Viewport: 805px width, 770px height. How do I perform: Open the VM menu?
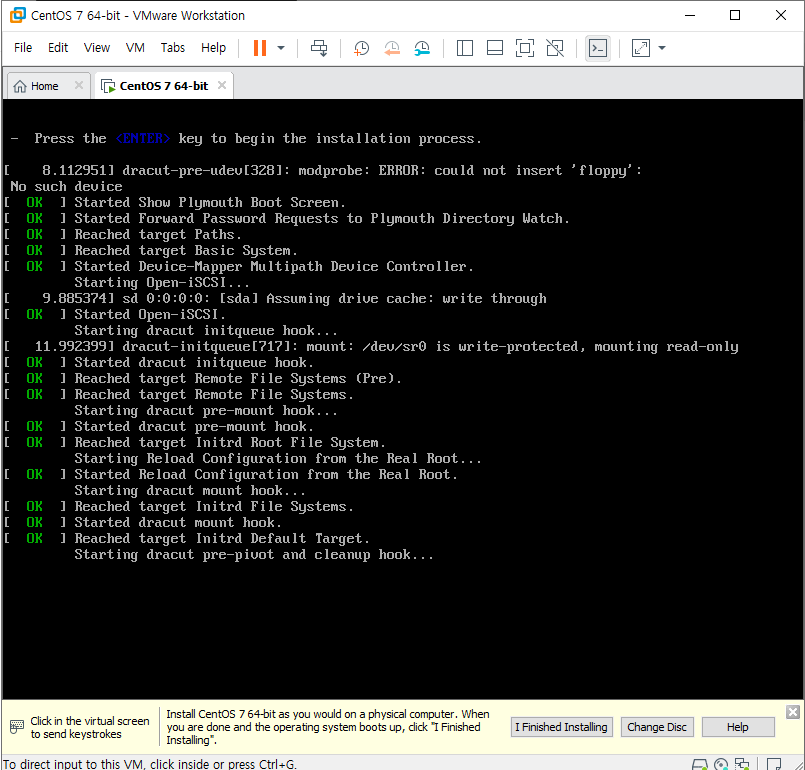(135, 48)
